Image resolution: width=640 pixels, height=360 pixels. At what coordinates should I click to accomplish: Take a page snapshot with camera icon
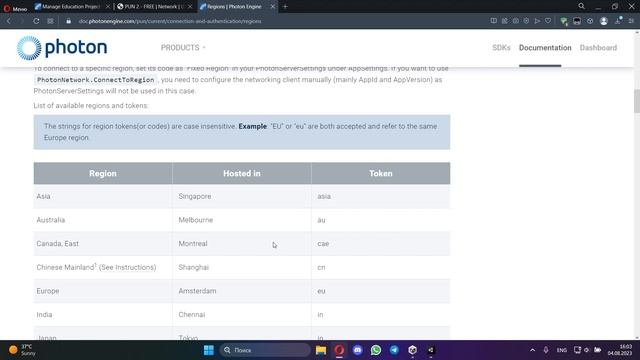point(516,21)
